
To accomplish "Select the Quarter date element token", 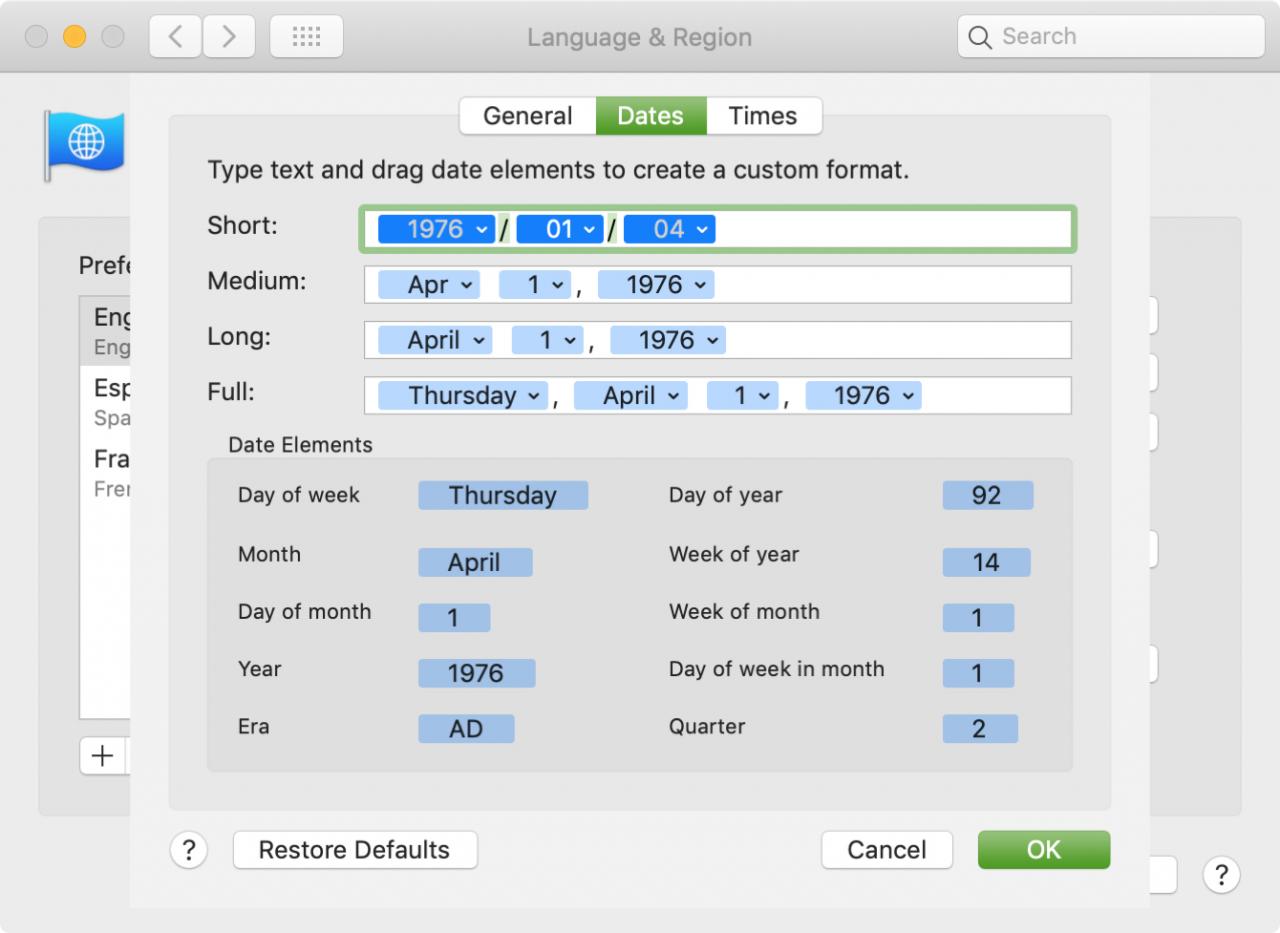I will [x=980, y=729].
